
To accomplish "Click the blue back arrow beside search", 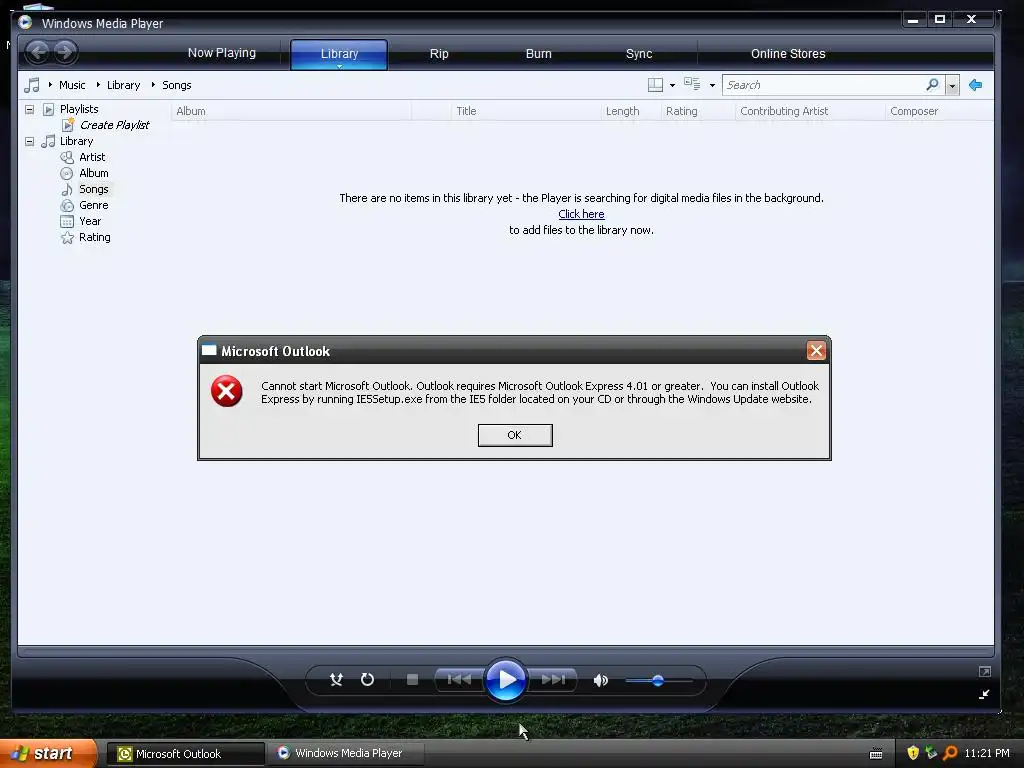I will (976, 85).
